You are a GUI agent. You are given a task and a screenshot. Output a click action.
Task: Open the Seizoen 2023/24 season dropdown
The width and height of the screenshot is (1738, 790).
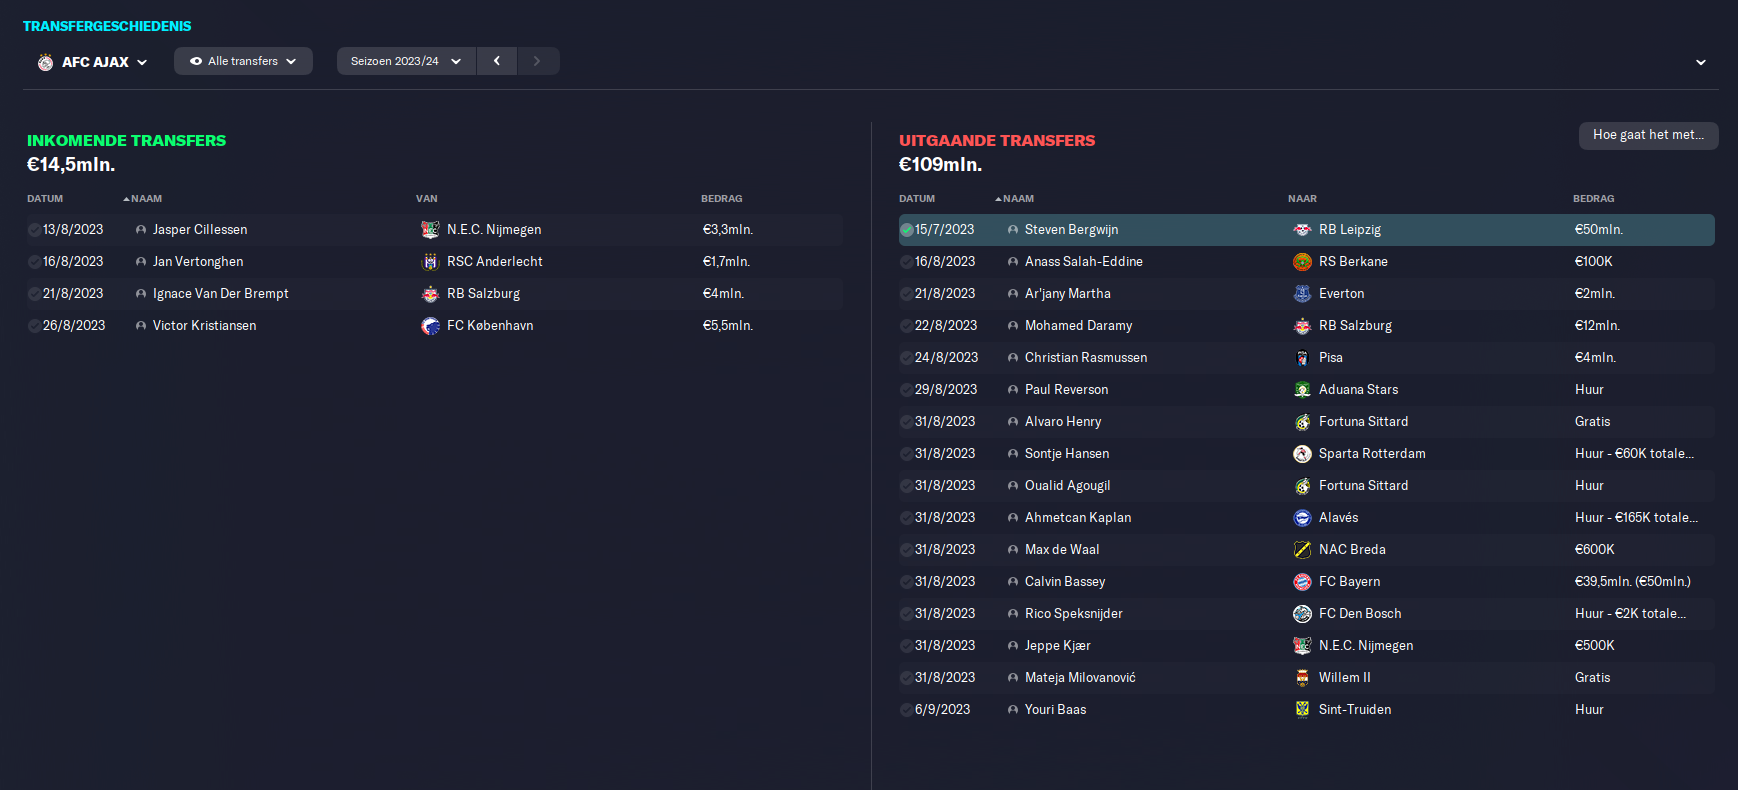(x=406, y=61)
